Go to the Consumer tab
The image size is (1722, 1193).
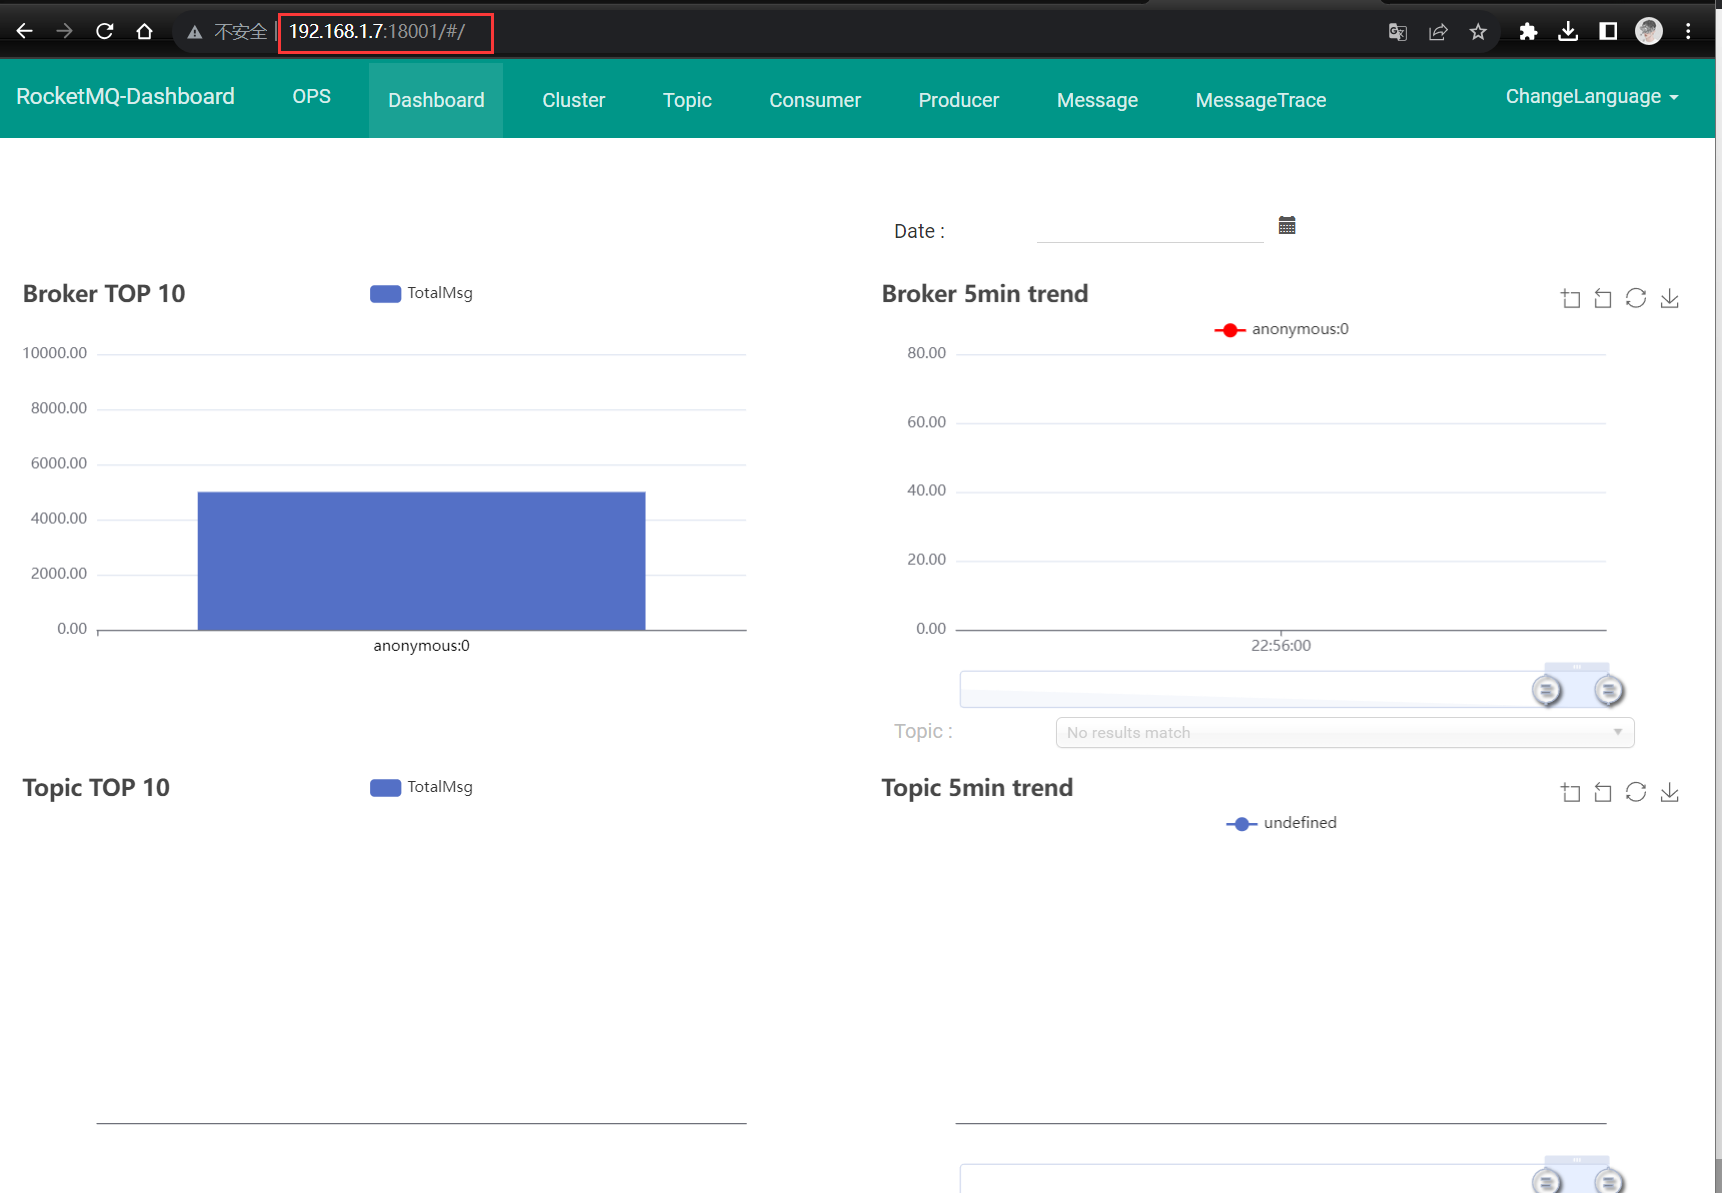pos(815,100)
